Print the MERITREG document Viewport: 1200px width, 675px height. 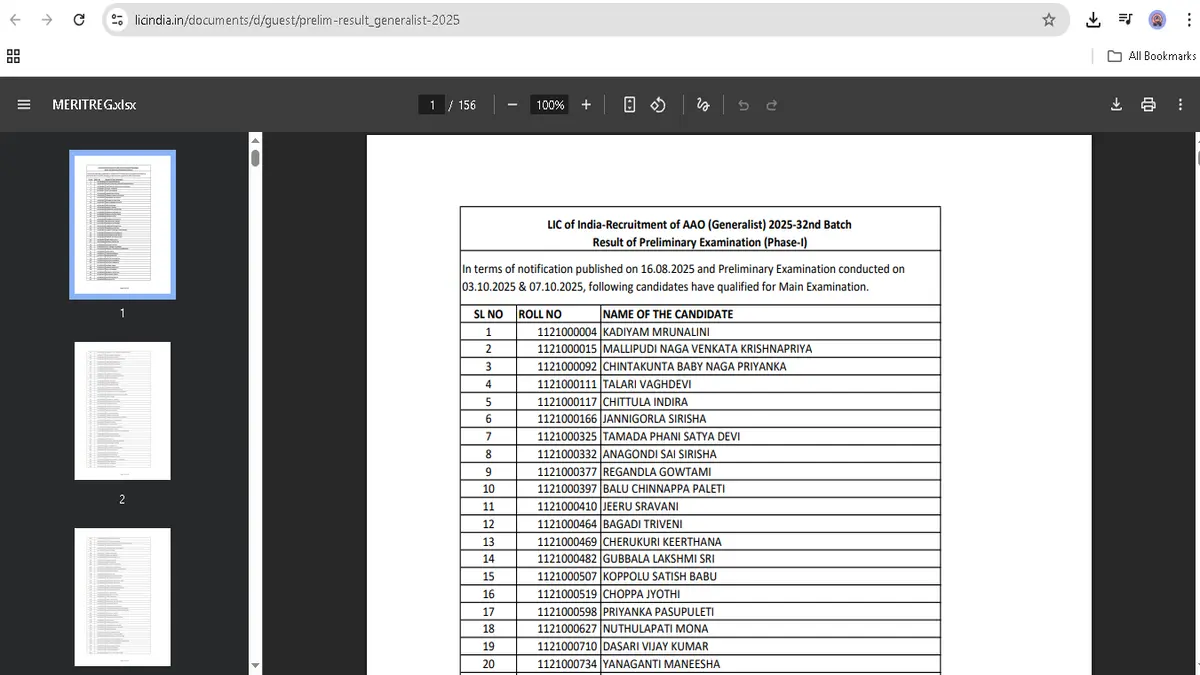[x=1148, y=104]
